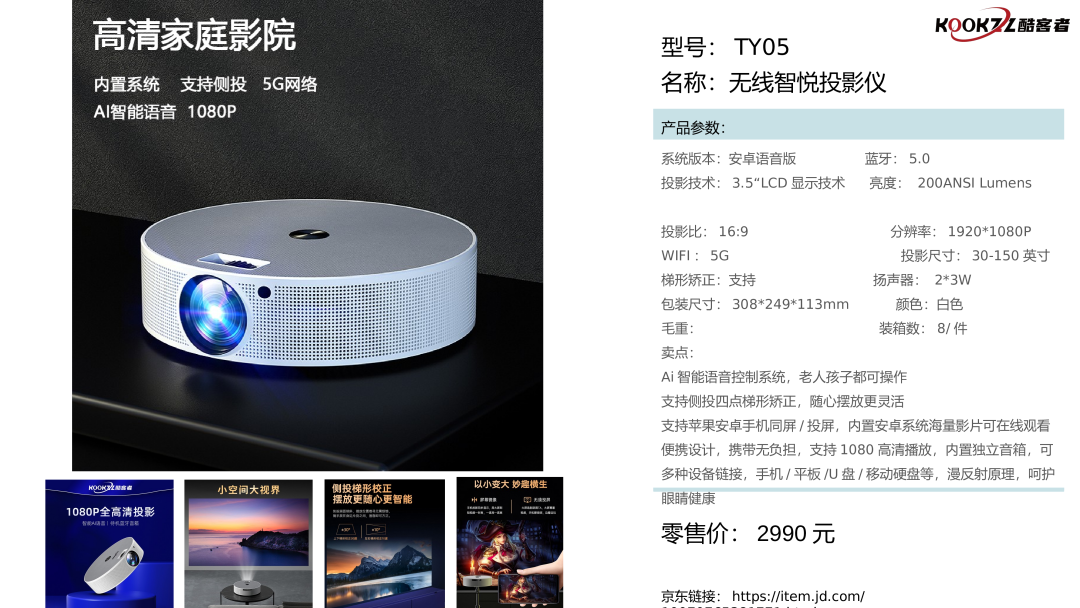This screenshot has width=1080, height=608.
Task: Click the product name 无线智悦投影仪
Action: 807,83
